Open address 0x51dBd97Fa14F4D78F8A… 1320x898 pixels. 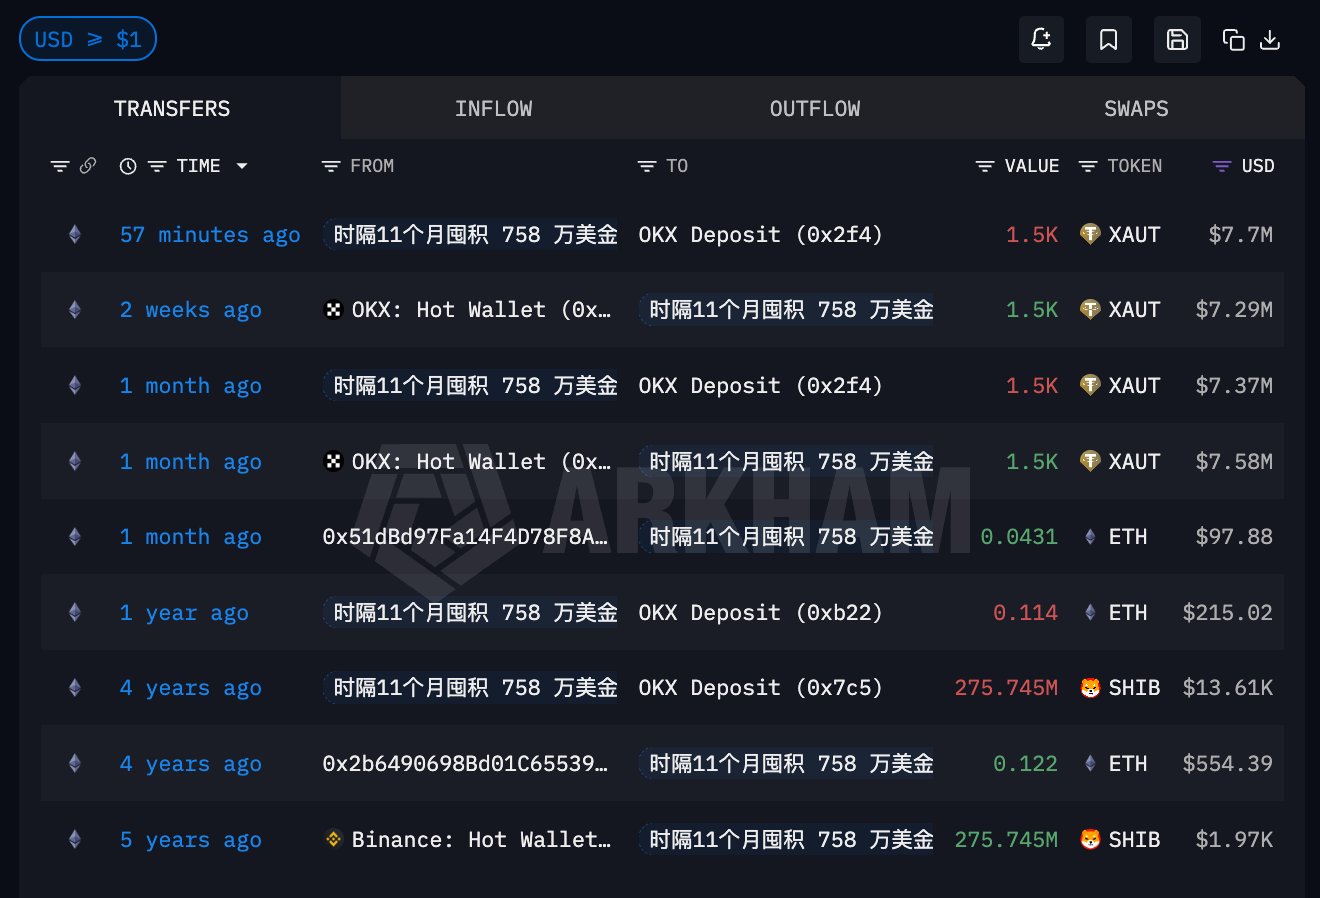(x=465, y=537)
